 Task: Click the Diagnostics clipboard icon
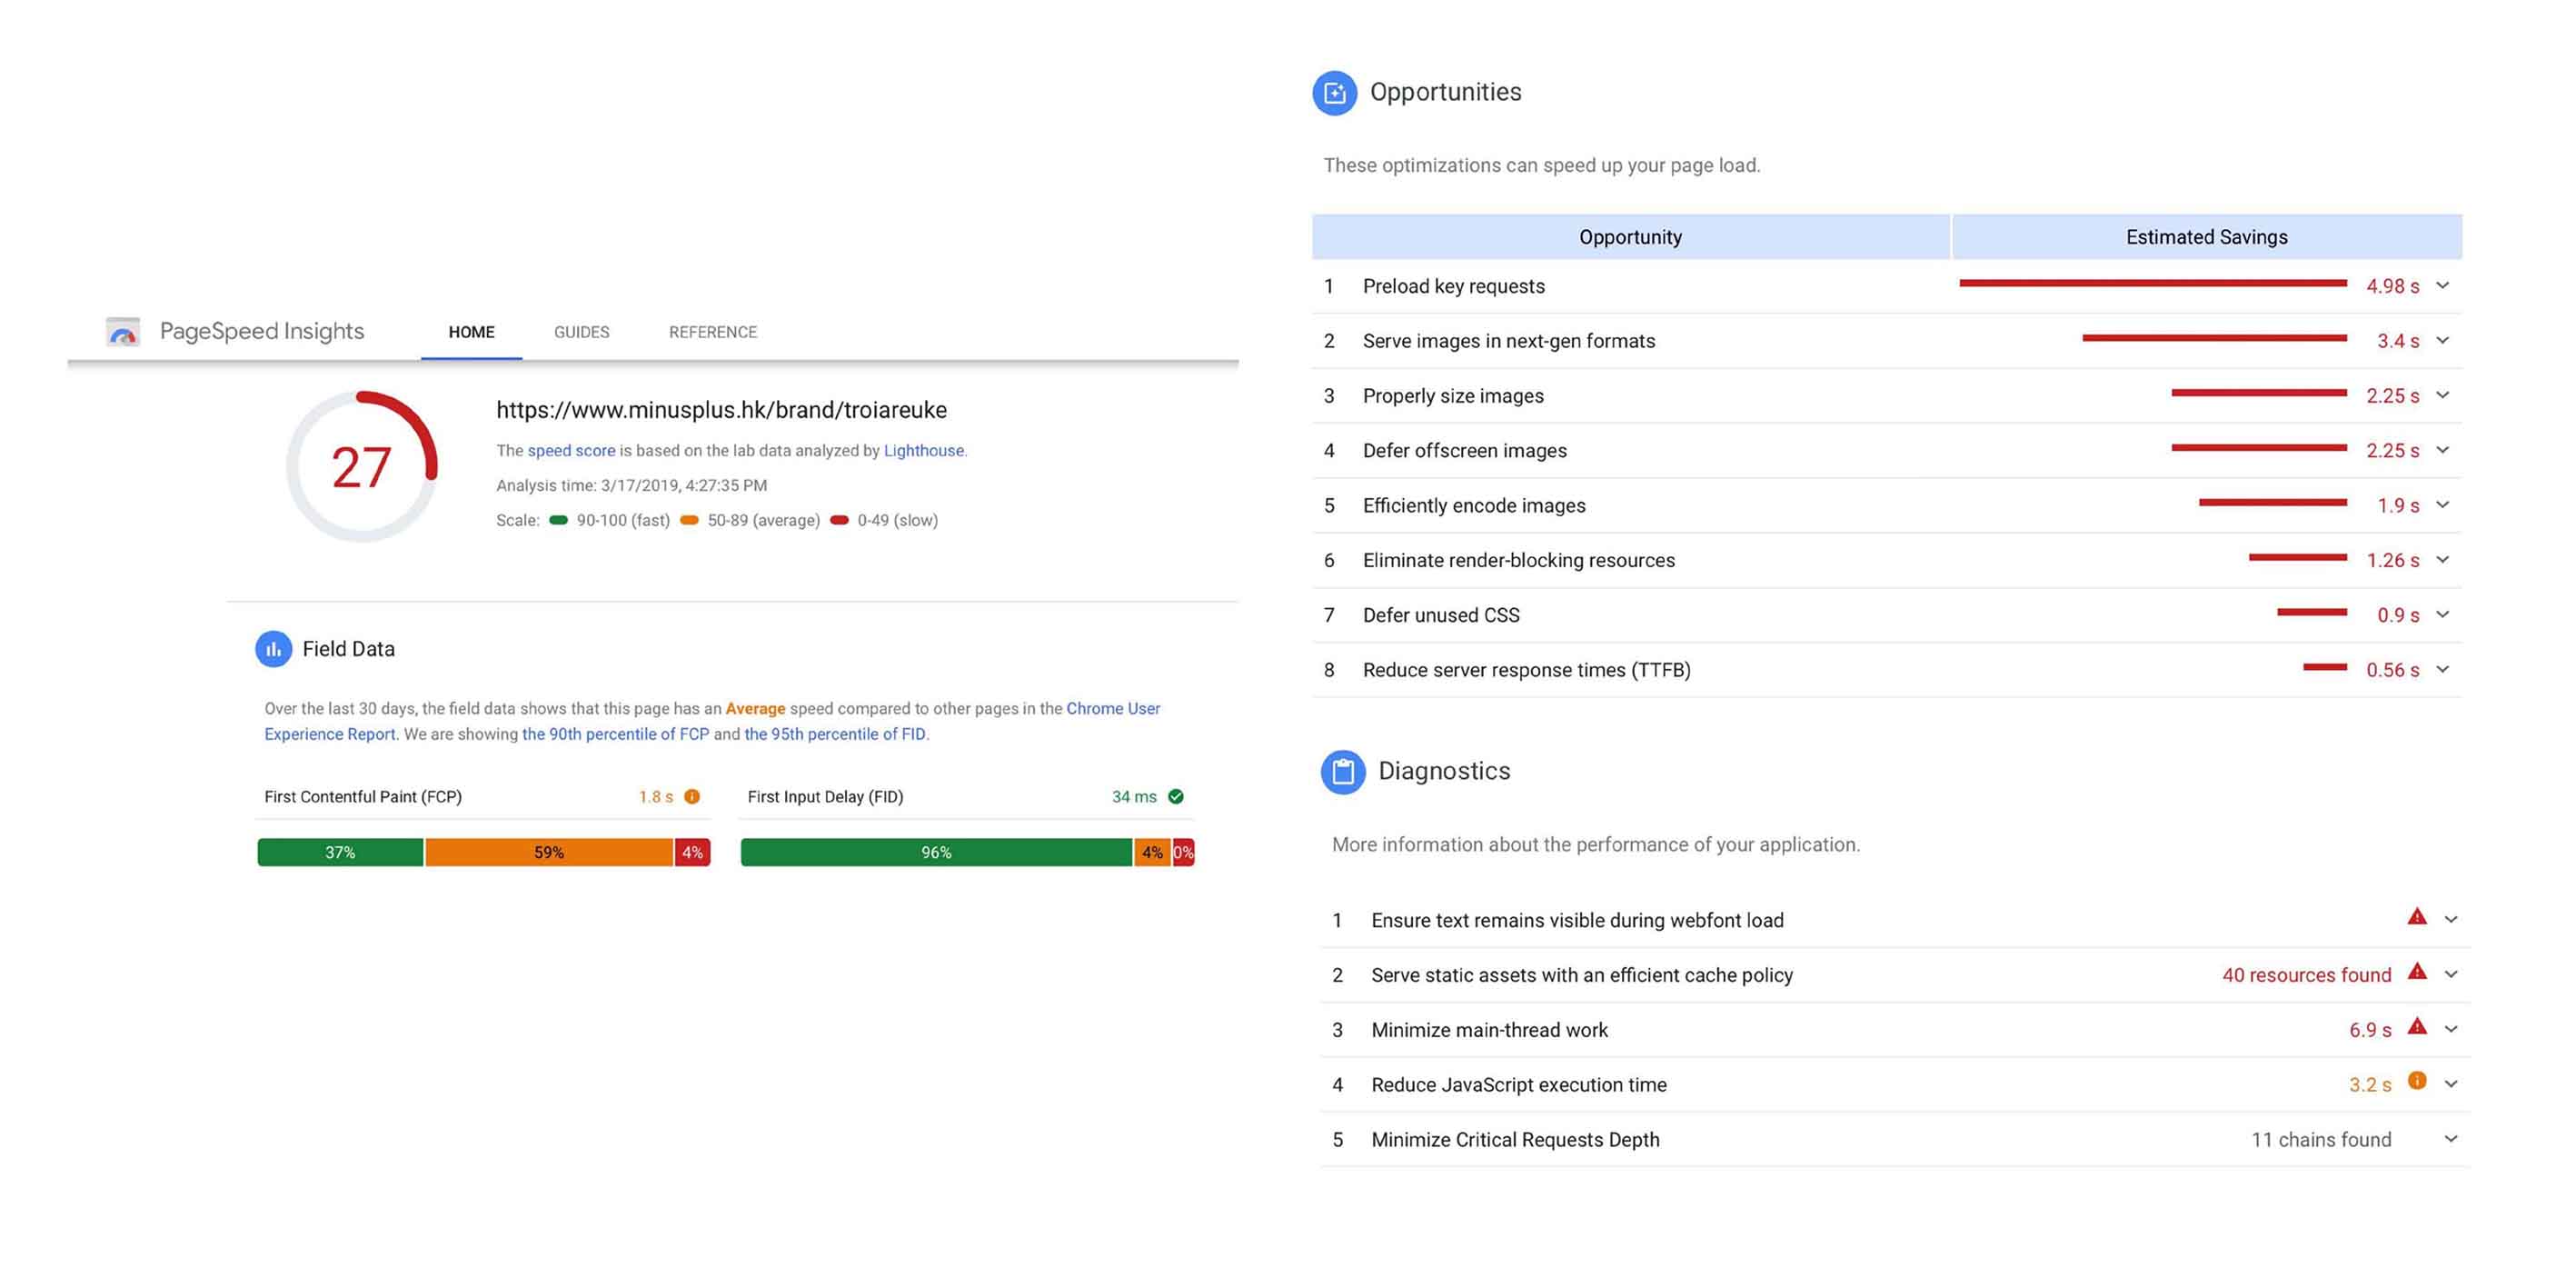coord(1342,772)
